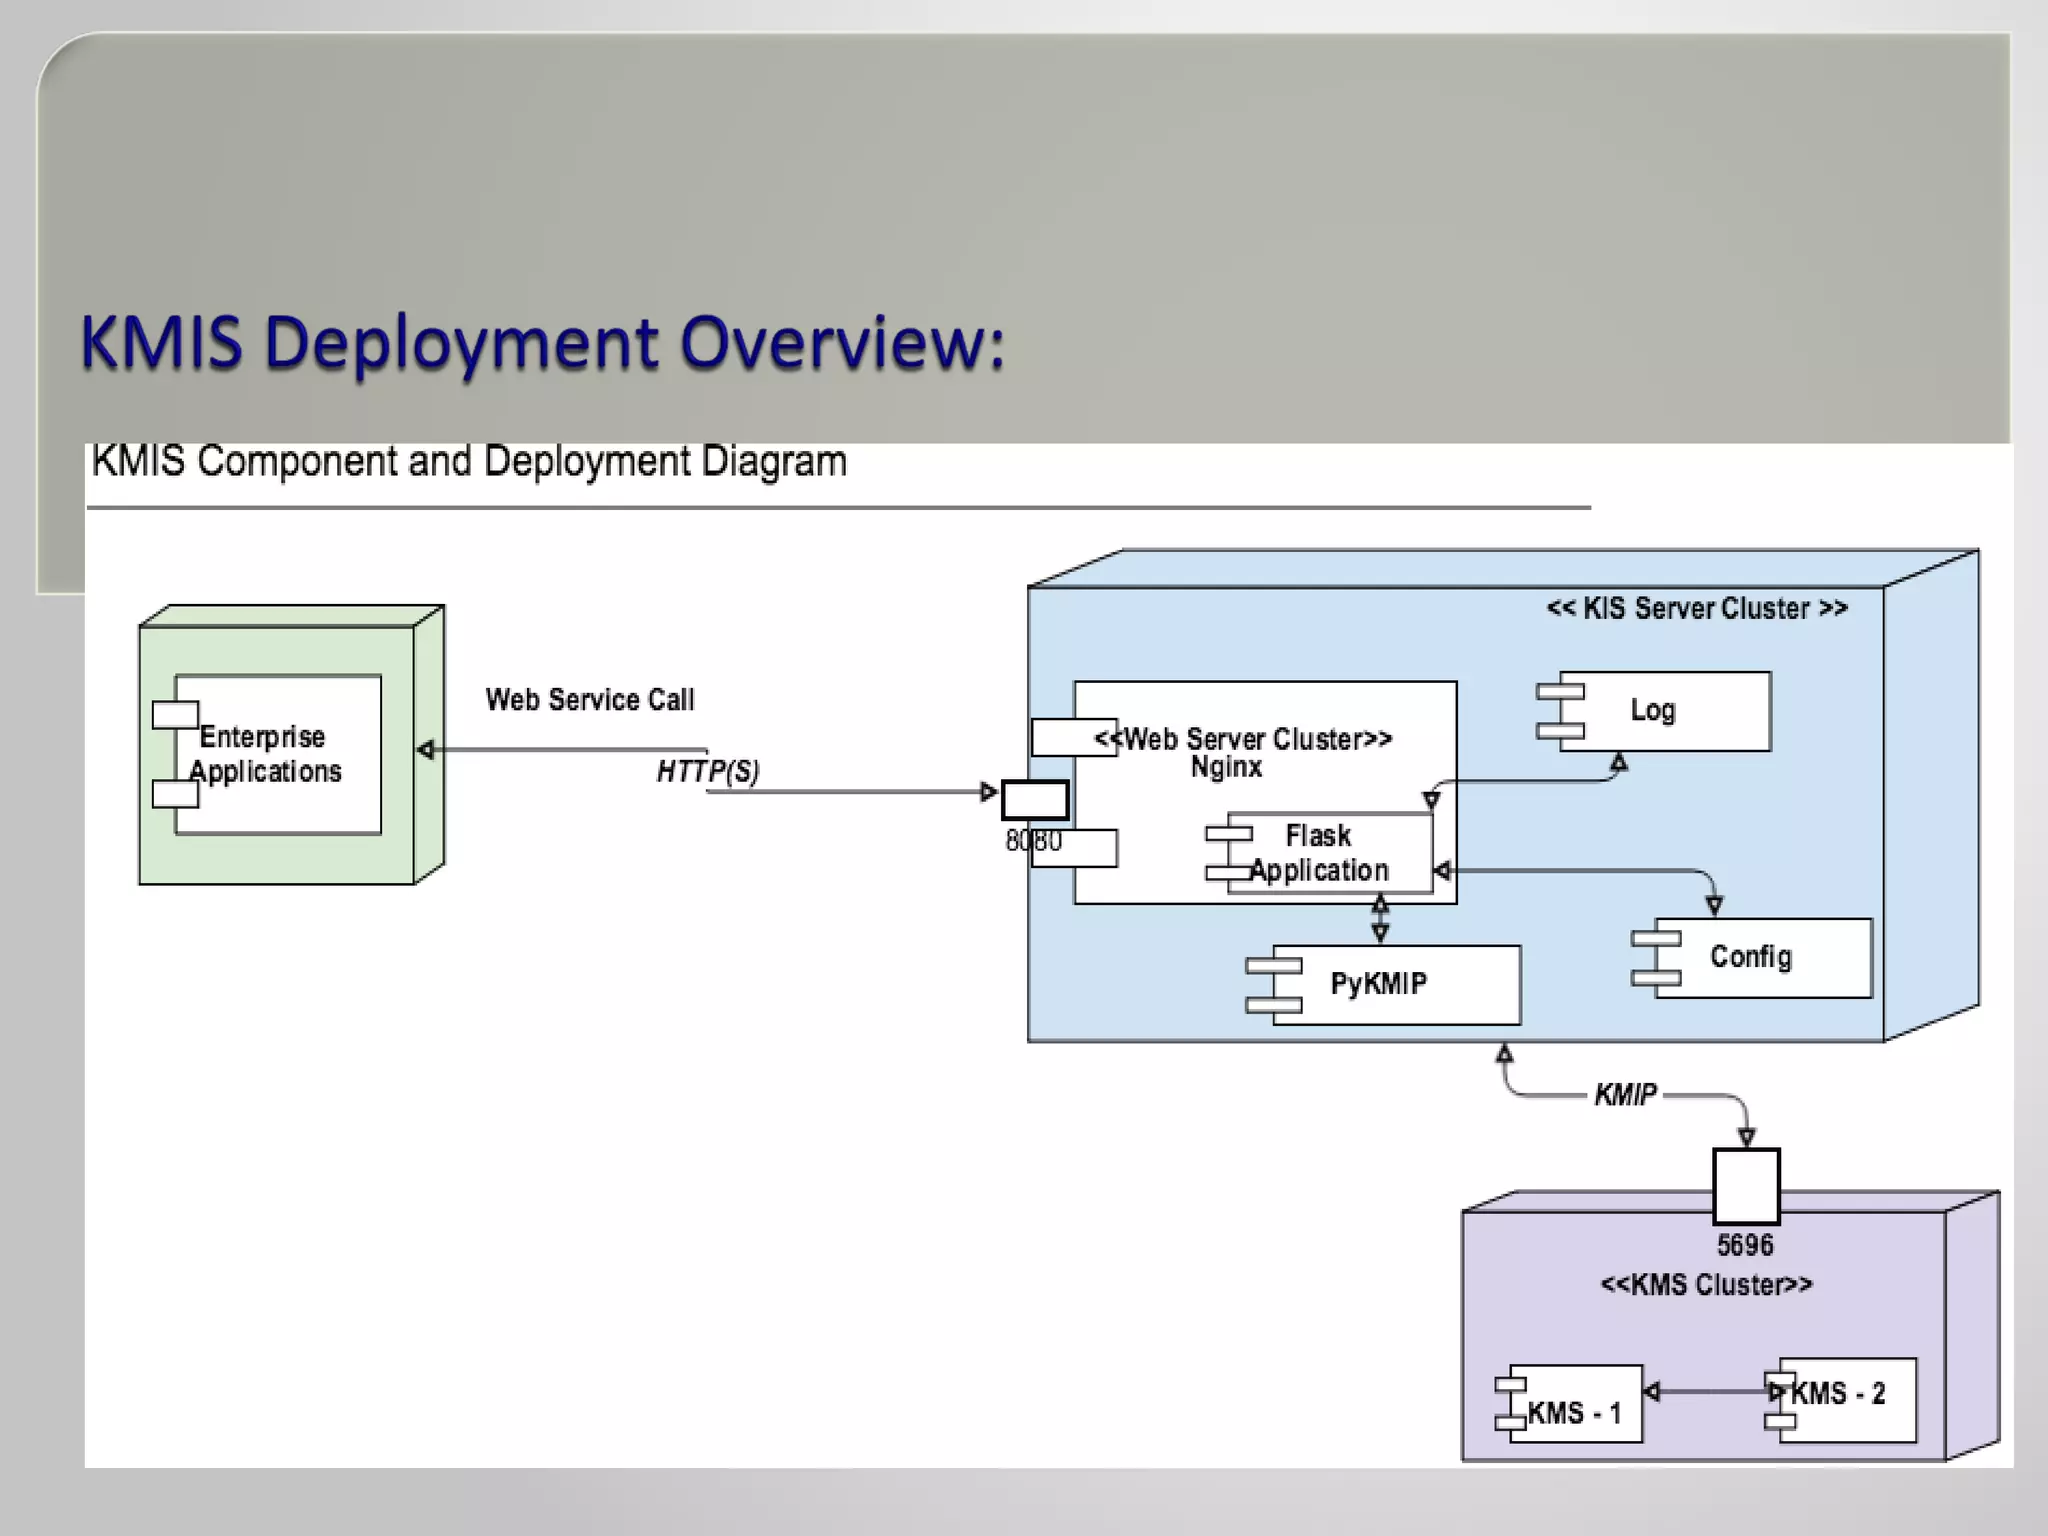Click the Web Service Call label
The width and height of the screenshot is (2048, 1536).
tap(589, 700)
